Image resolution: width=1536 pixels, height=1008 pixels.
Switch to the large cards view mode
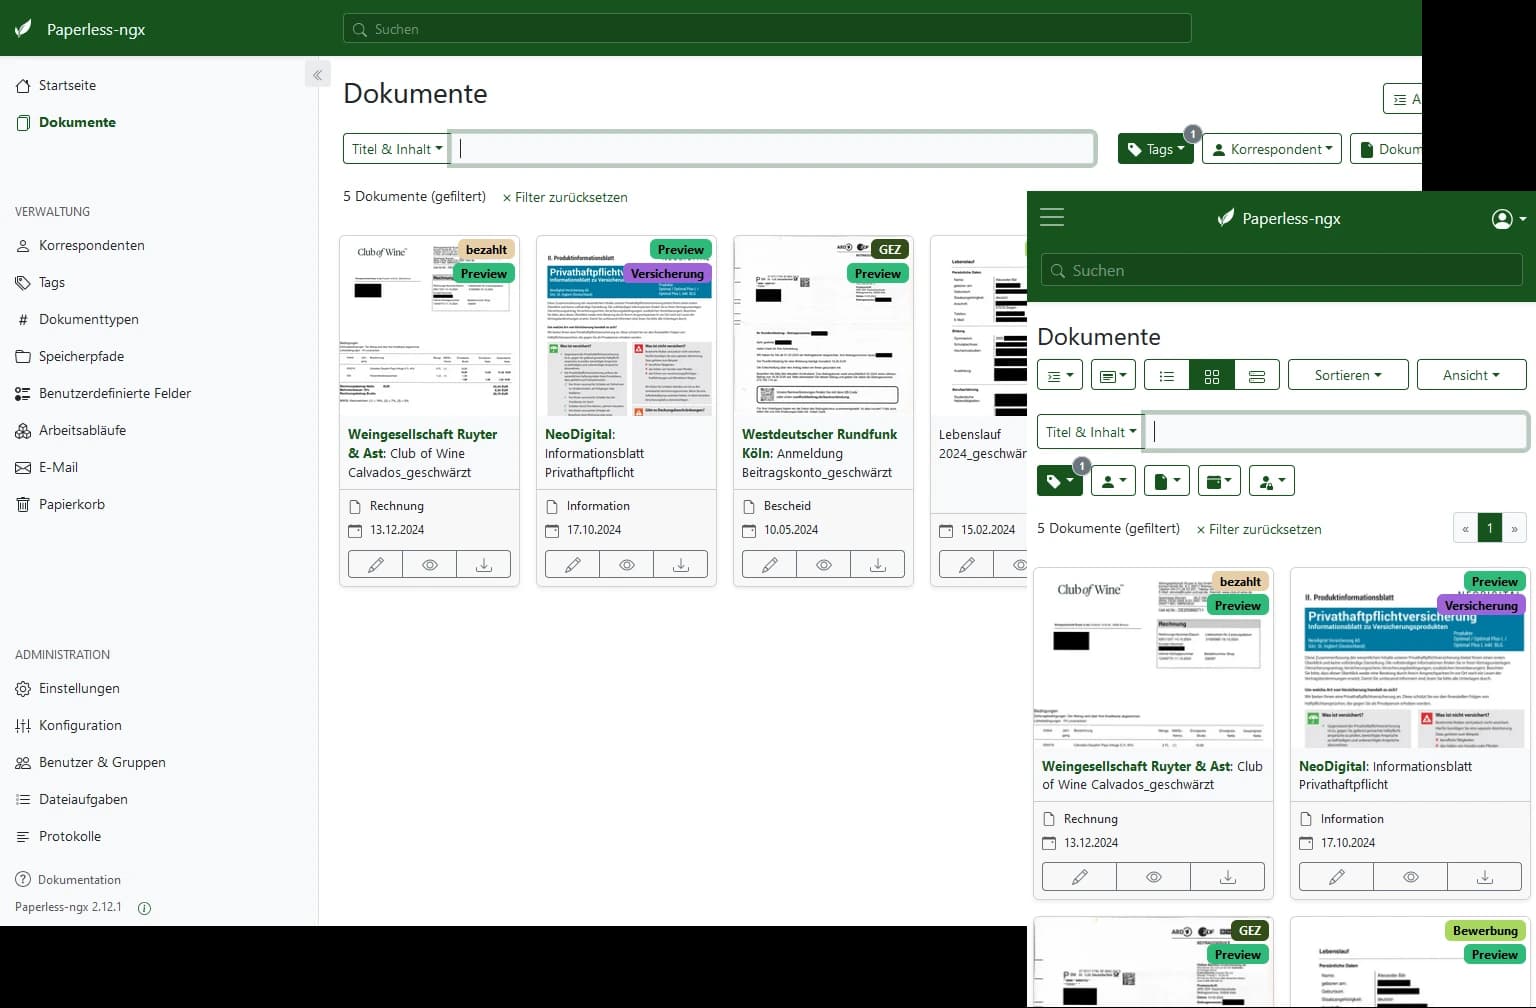pos(1257,376)
